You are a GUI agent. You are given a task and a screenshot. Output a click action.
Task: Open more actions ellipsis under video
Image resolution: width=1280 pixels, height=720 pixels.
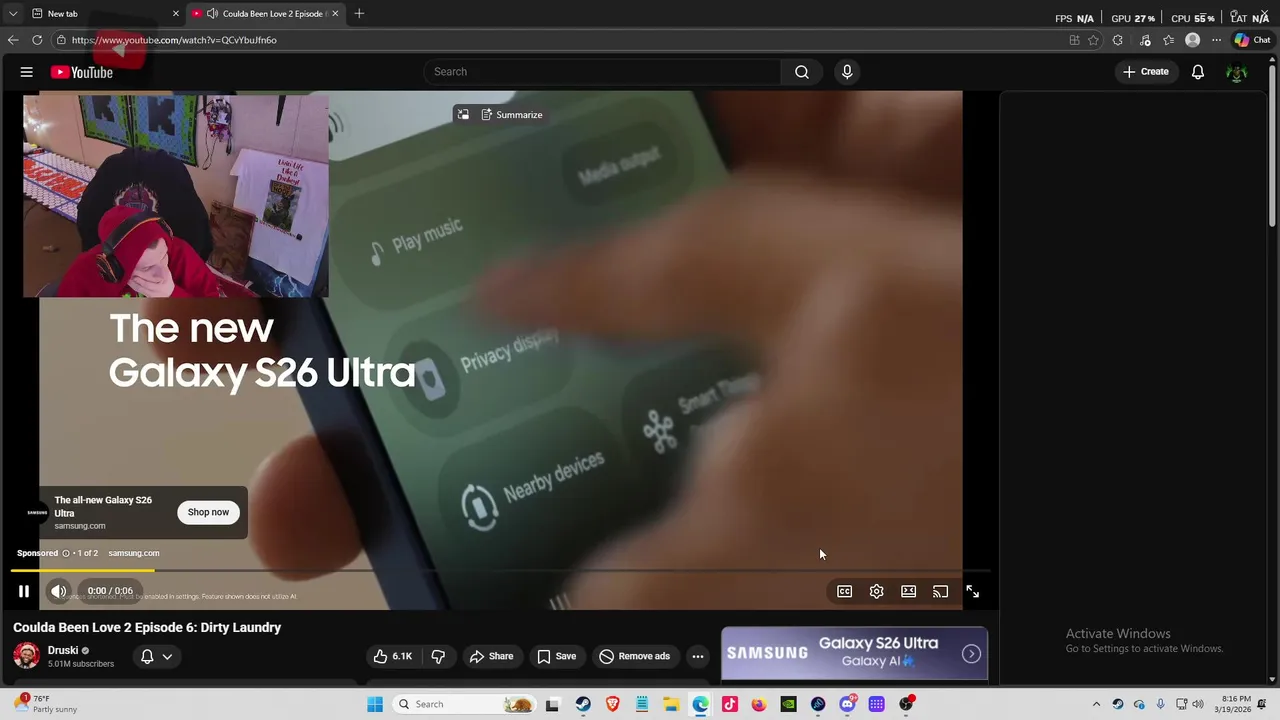pyautogui.click(x=698, y=656)
